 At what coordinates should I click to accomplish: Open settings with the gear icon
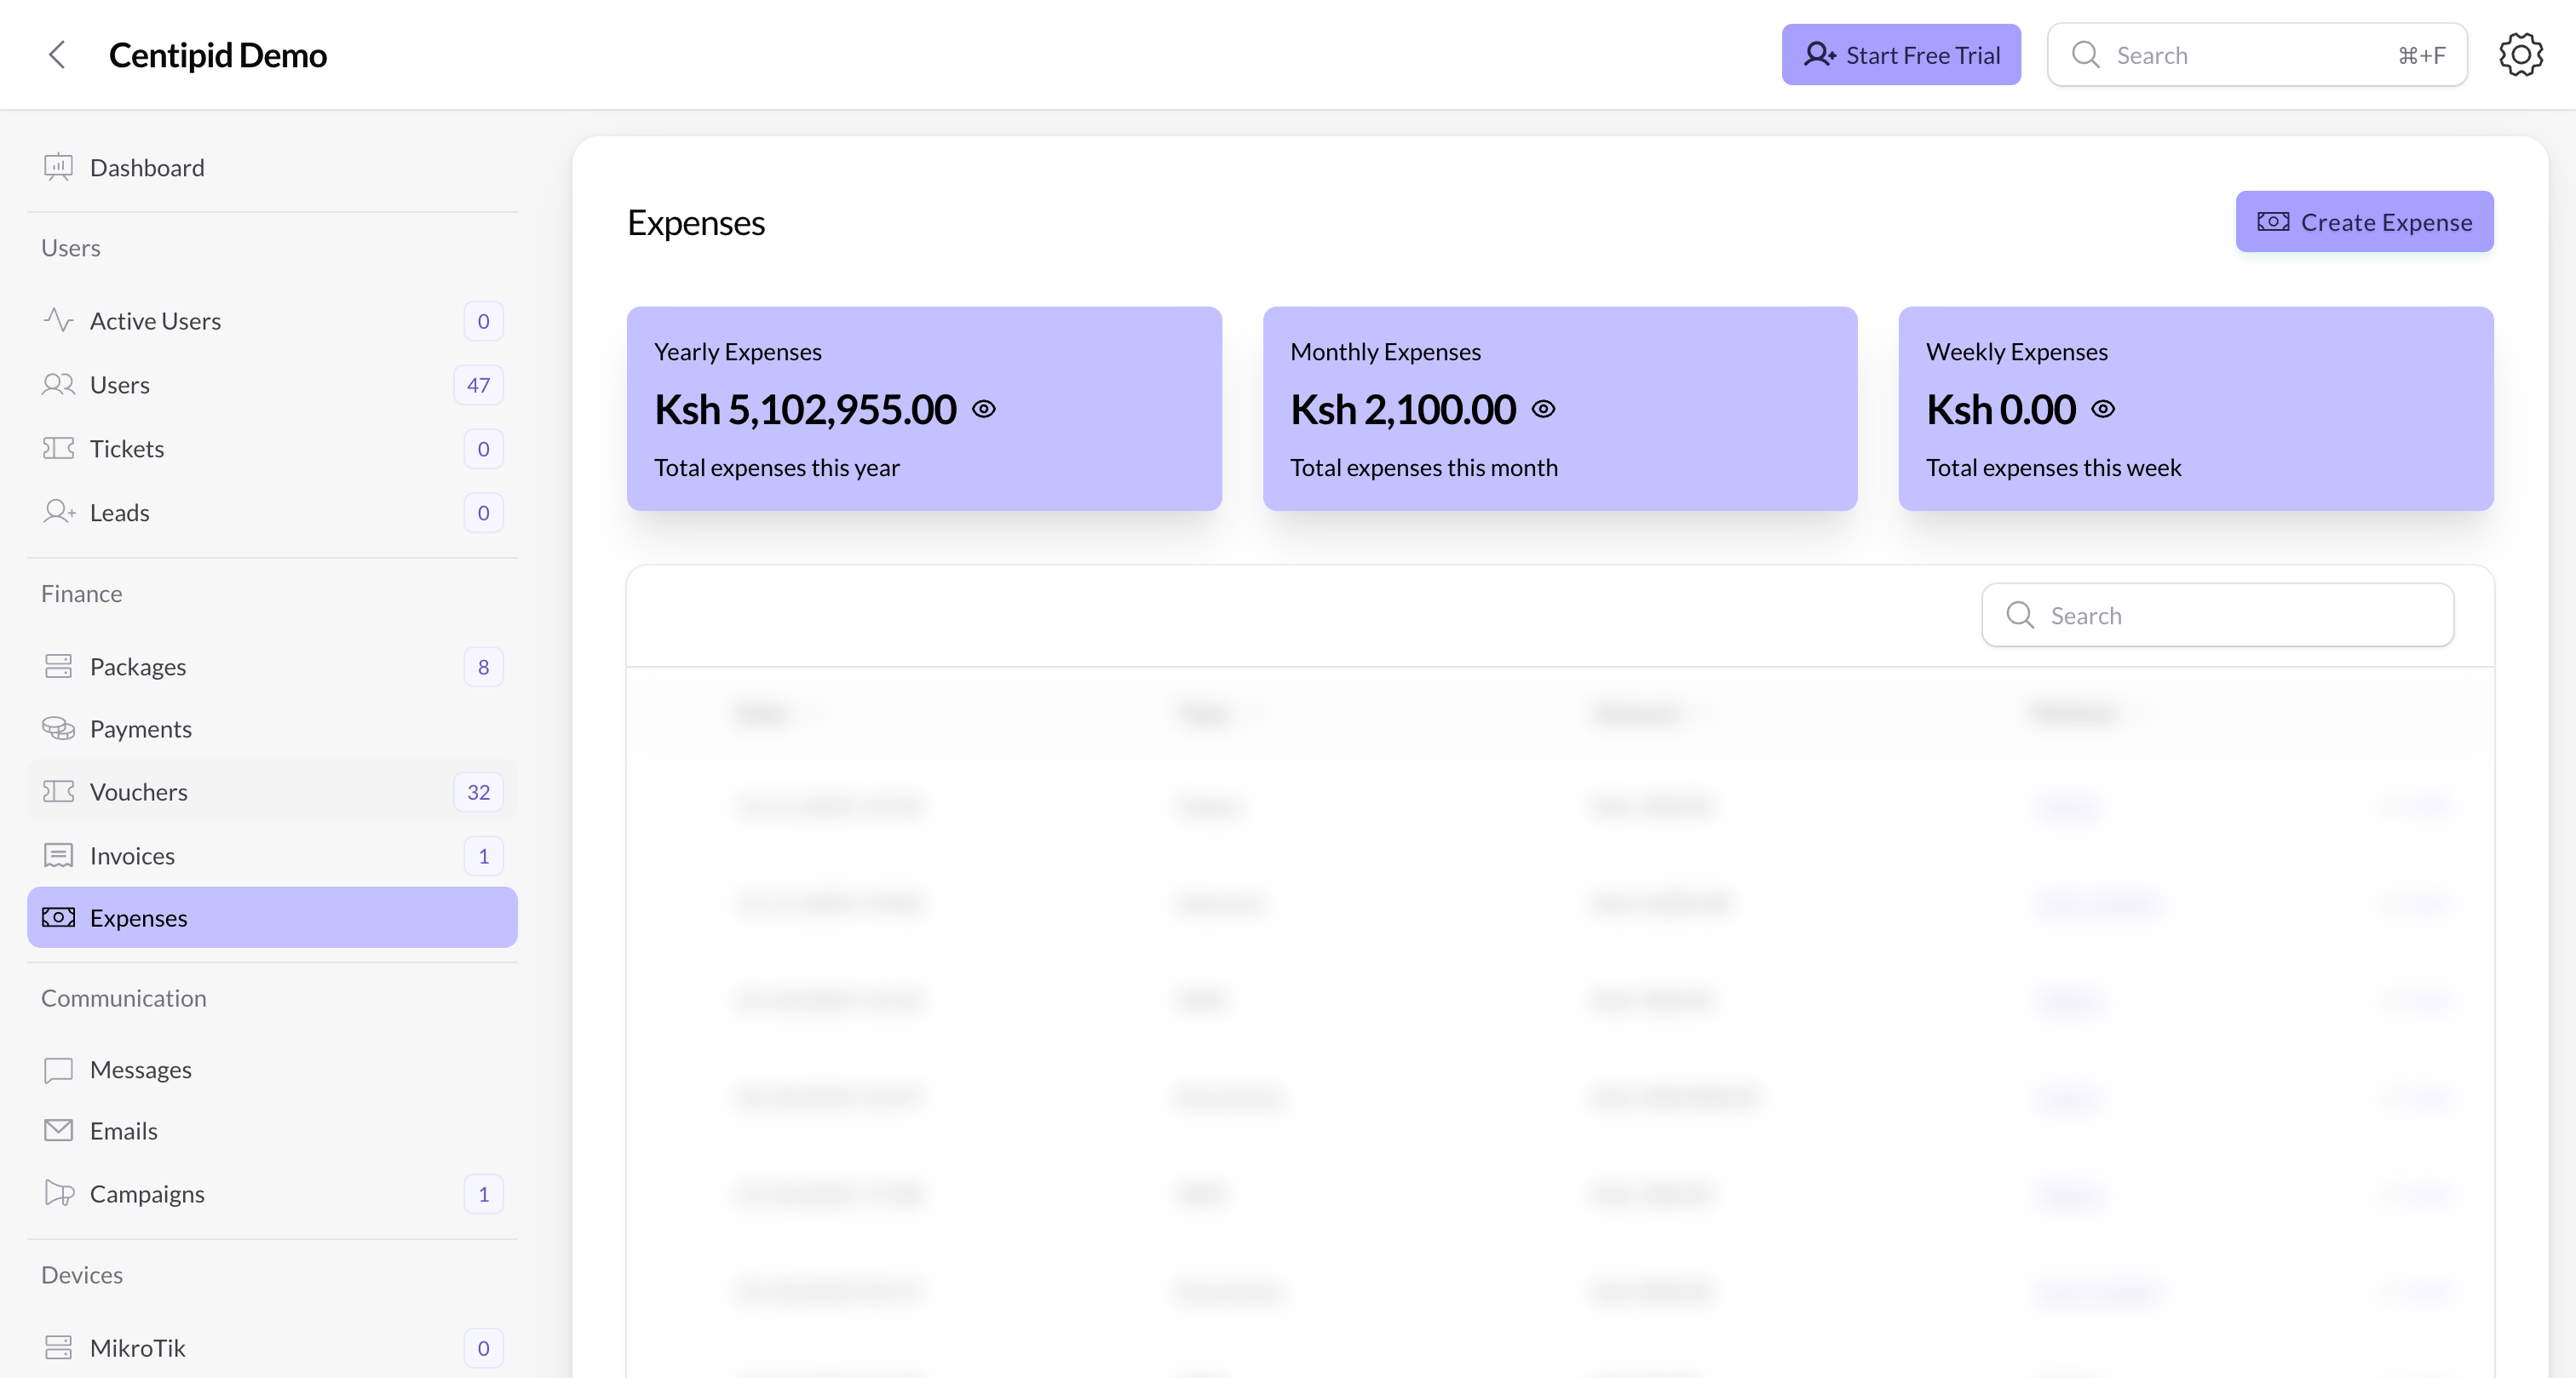coord(2520,54)
